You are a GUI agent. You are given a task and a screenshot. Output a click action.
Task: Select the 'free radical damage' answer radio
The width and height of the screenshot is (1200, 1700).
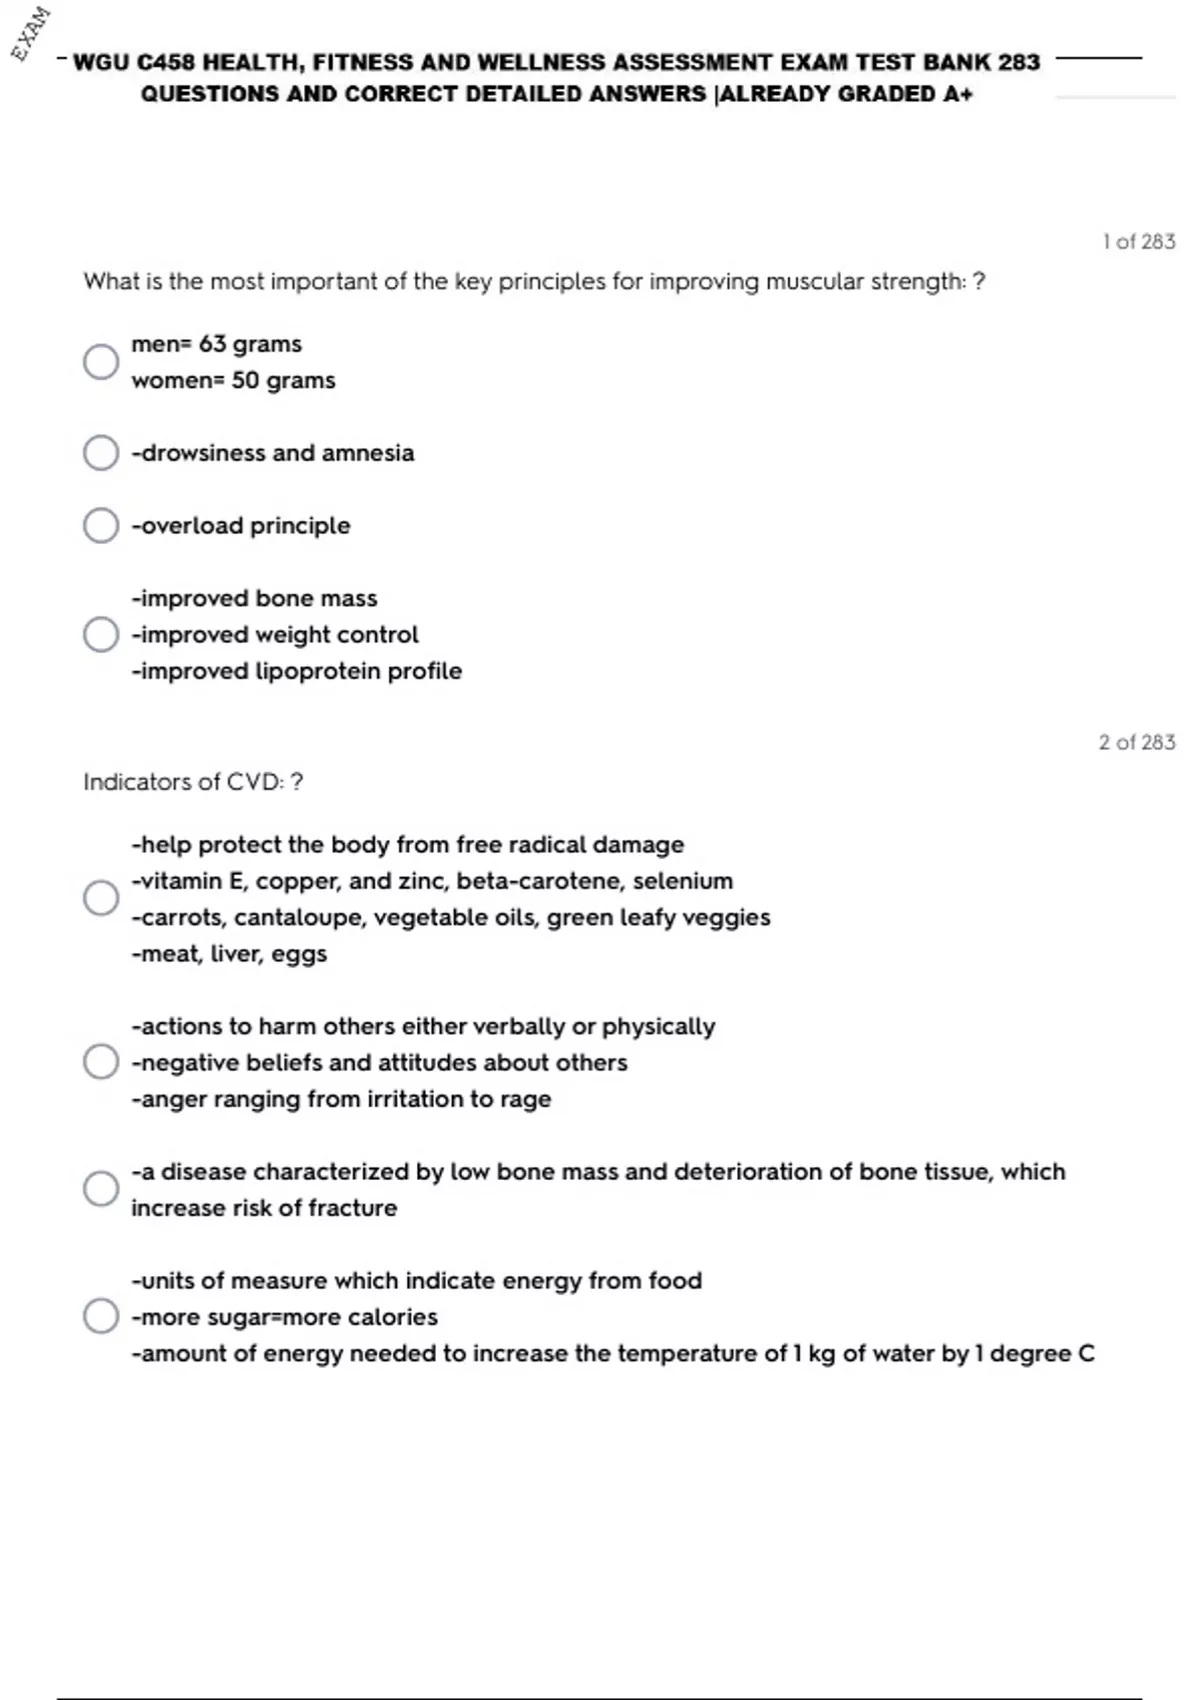101,898
